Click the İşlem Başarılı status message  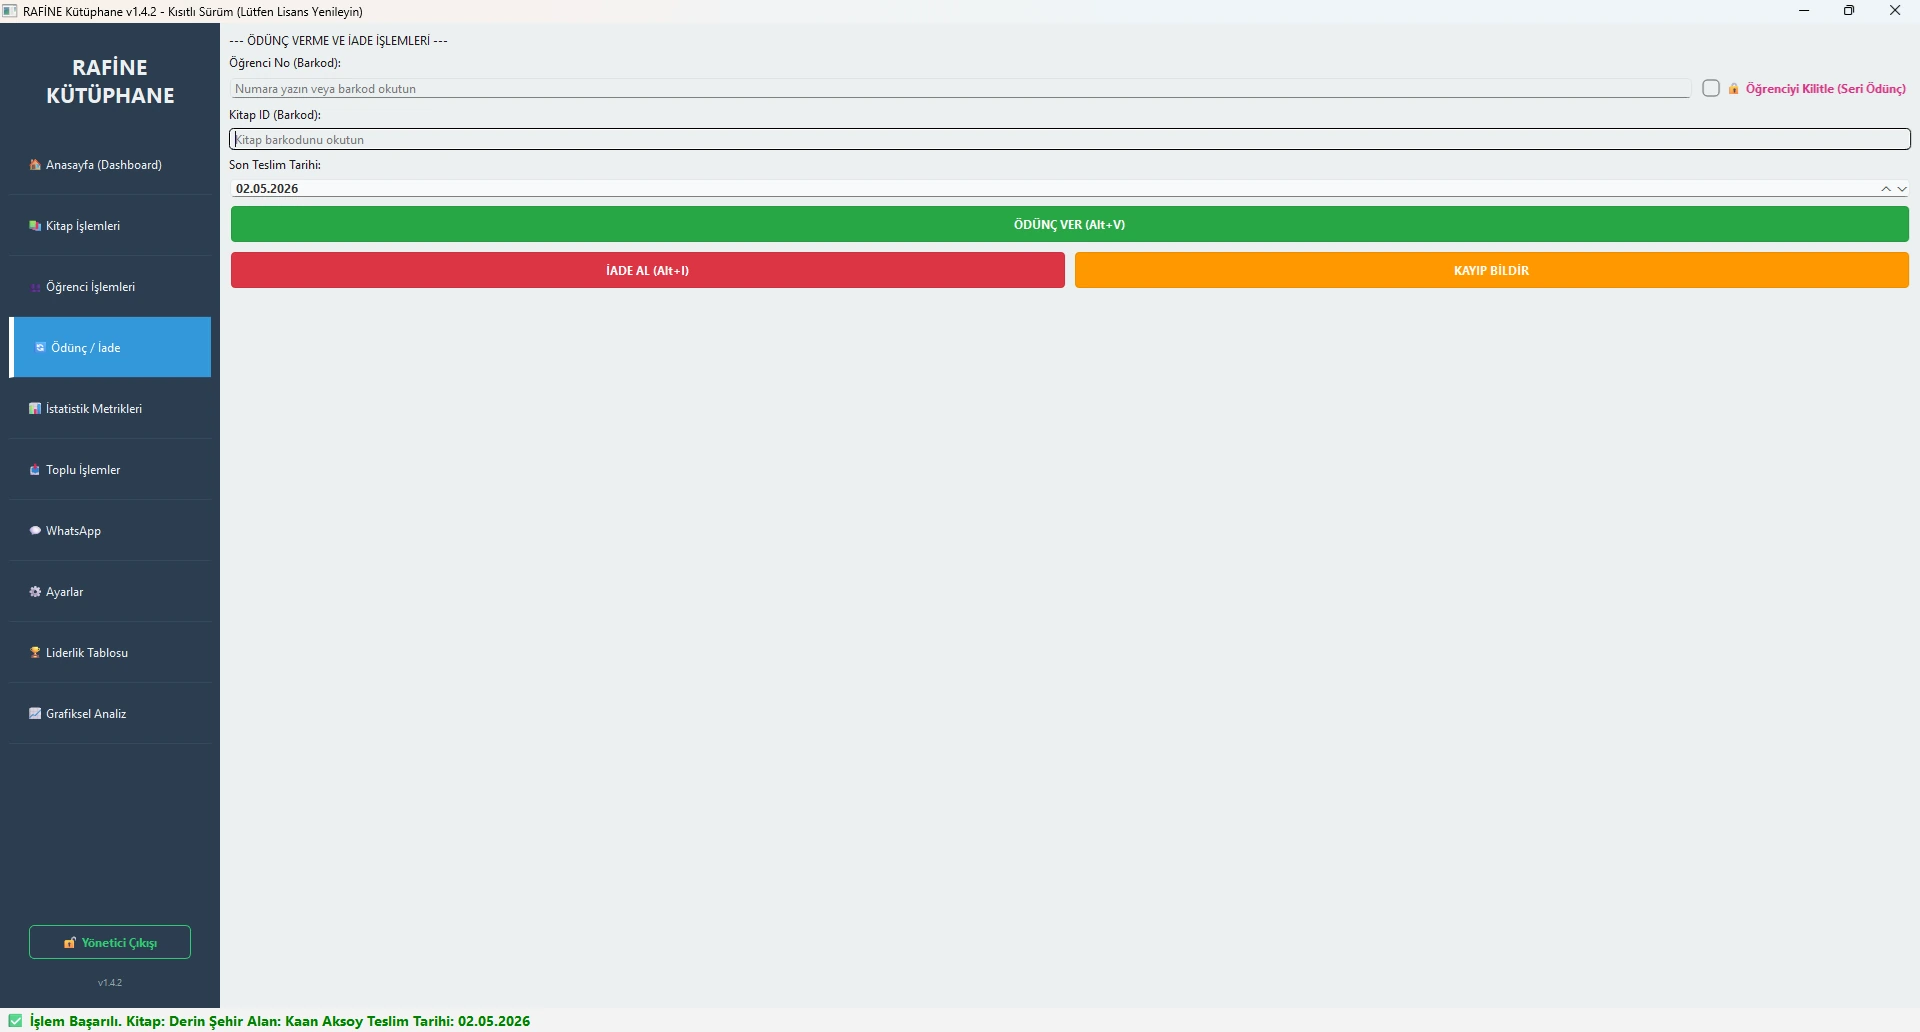tap(280, 1021)
